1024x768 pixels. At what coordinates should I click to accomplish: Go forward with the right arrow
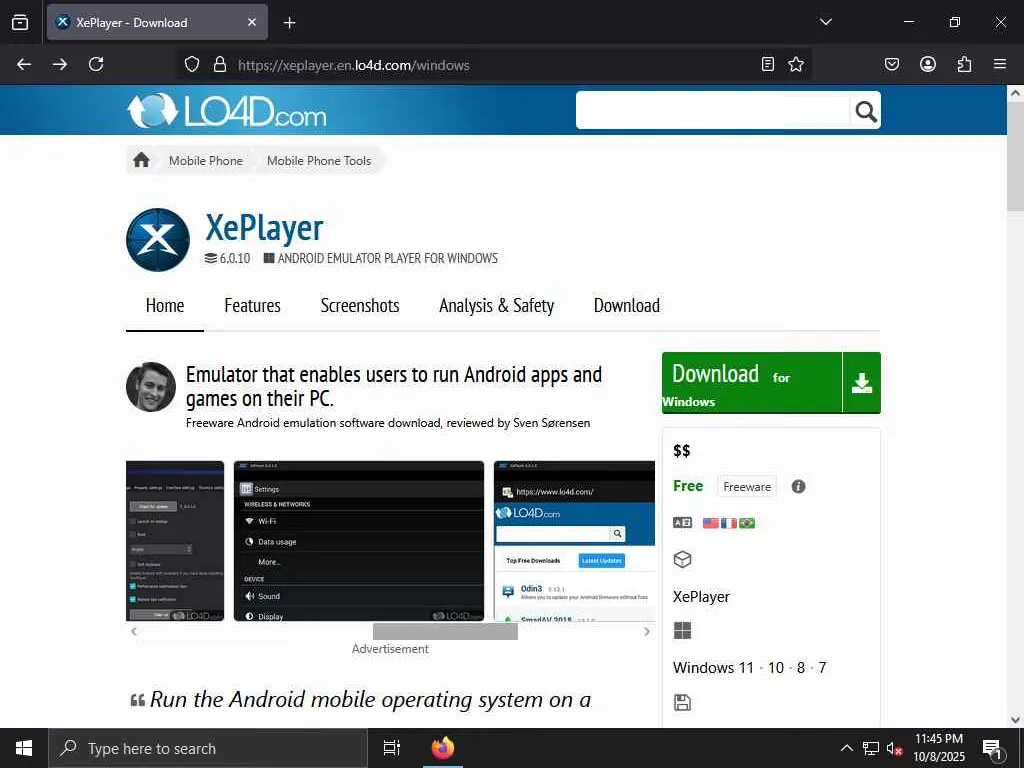coord(60,64)
